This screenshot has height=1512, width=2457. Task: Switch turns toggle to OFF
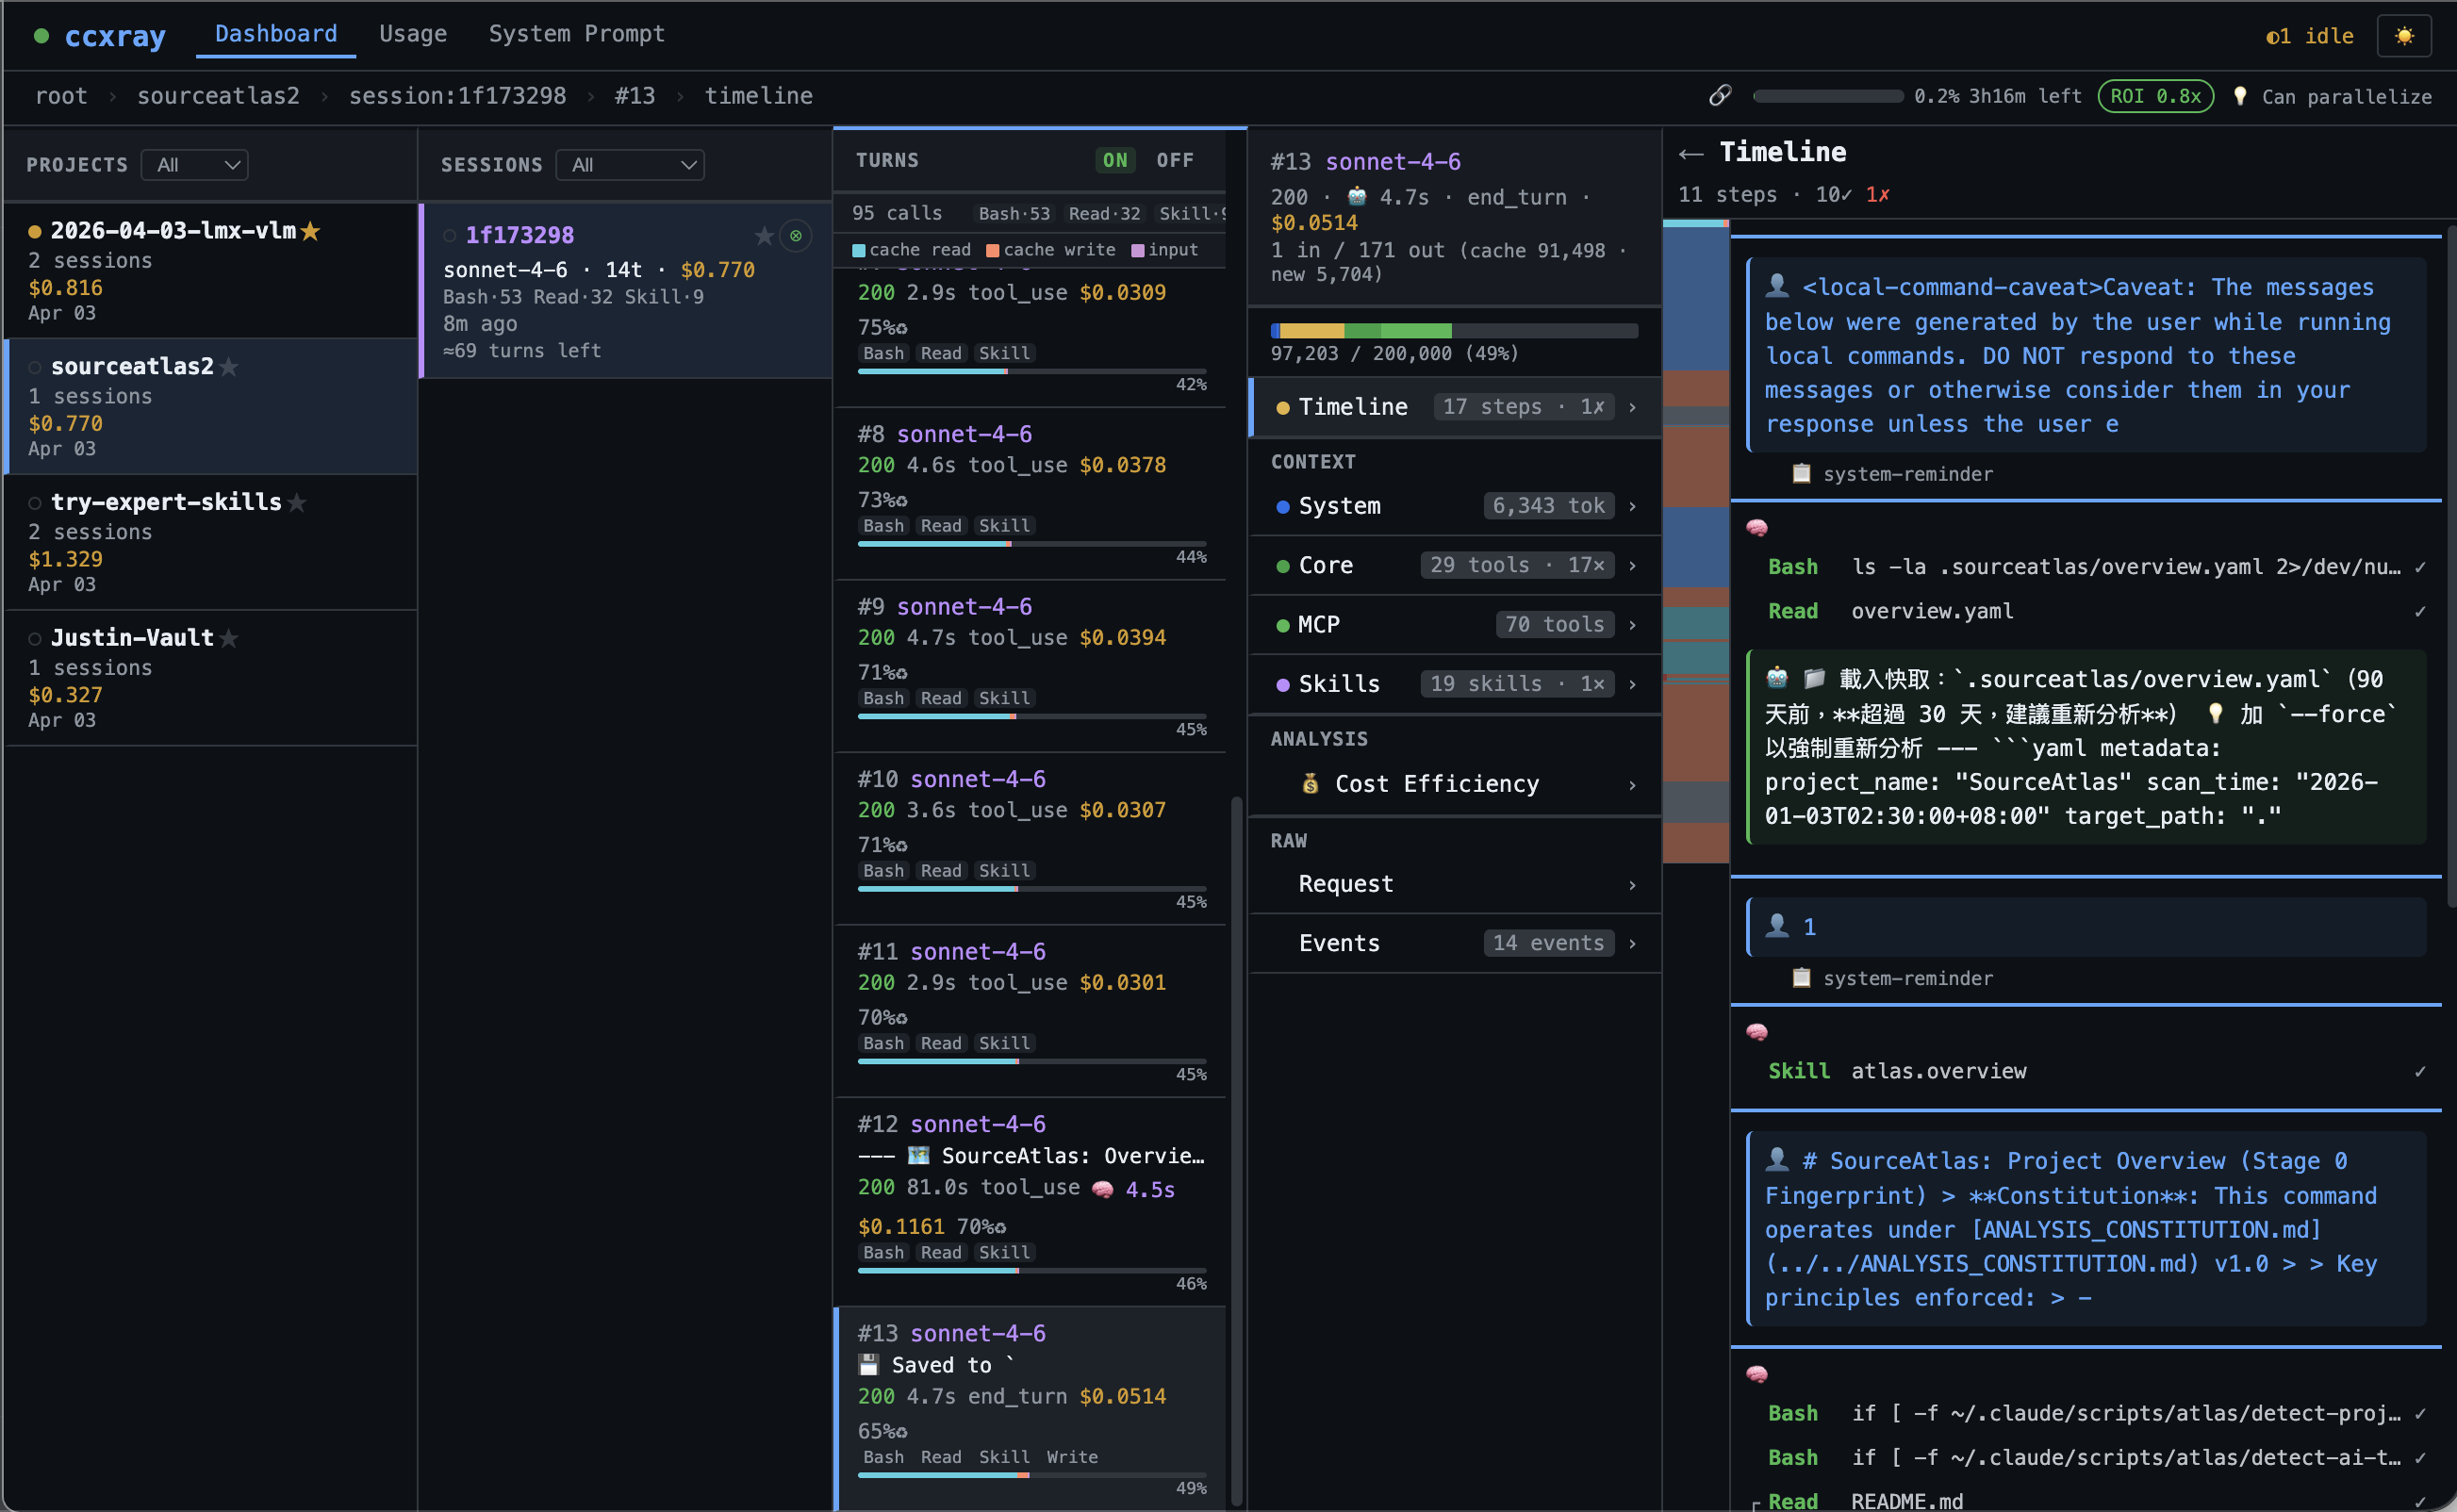1175,160
